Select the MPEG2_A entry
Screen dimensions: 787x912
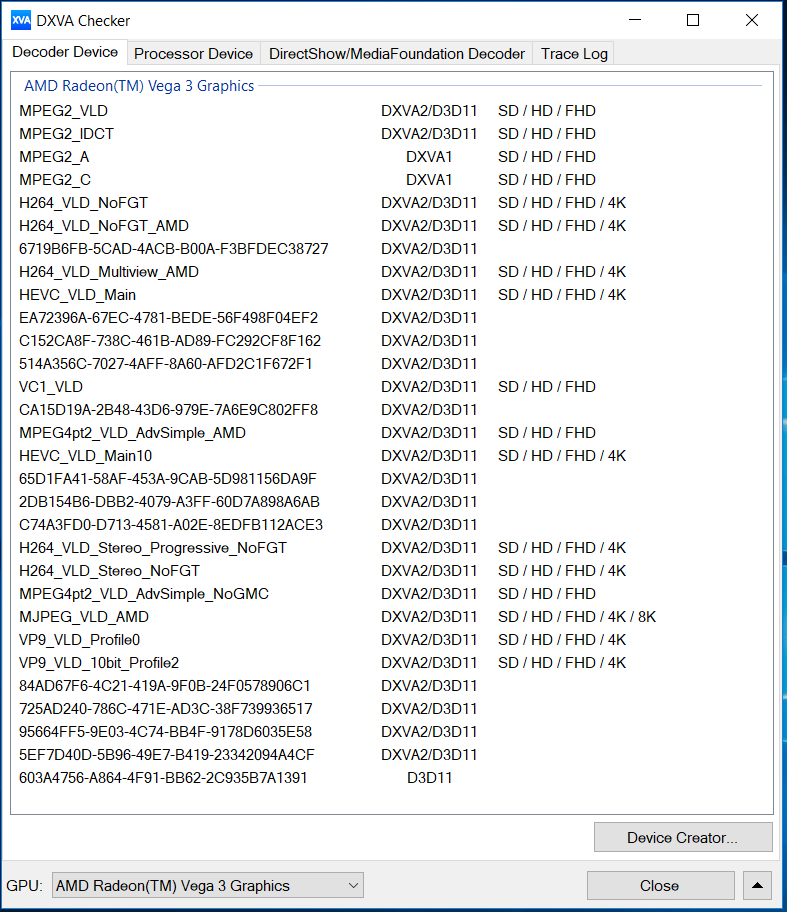coord(390,156)
